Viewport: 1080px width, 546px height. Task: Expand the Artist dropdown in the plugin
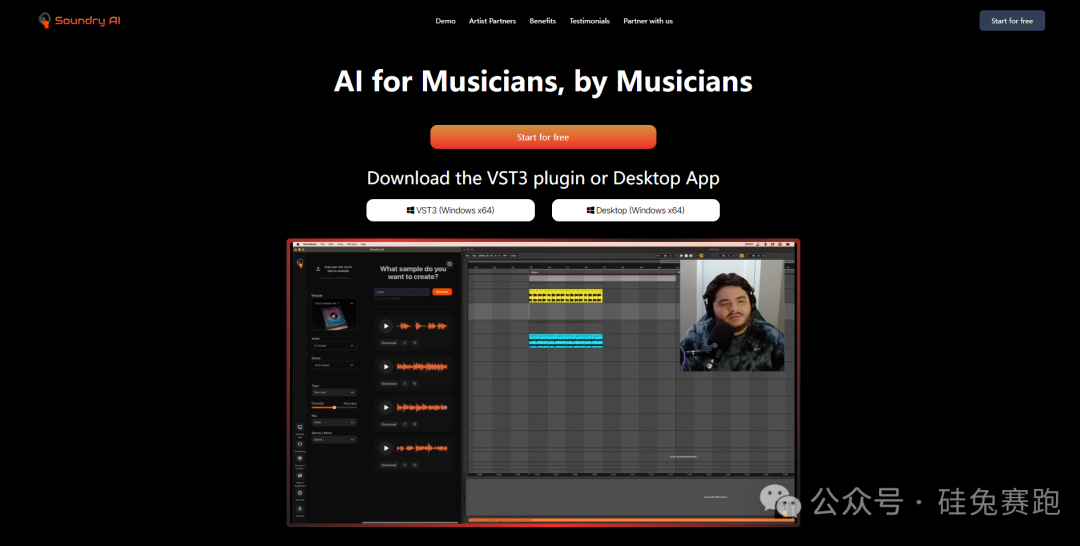(x=333, y=346)
